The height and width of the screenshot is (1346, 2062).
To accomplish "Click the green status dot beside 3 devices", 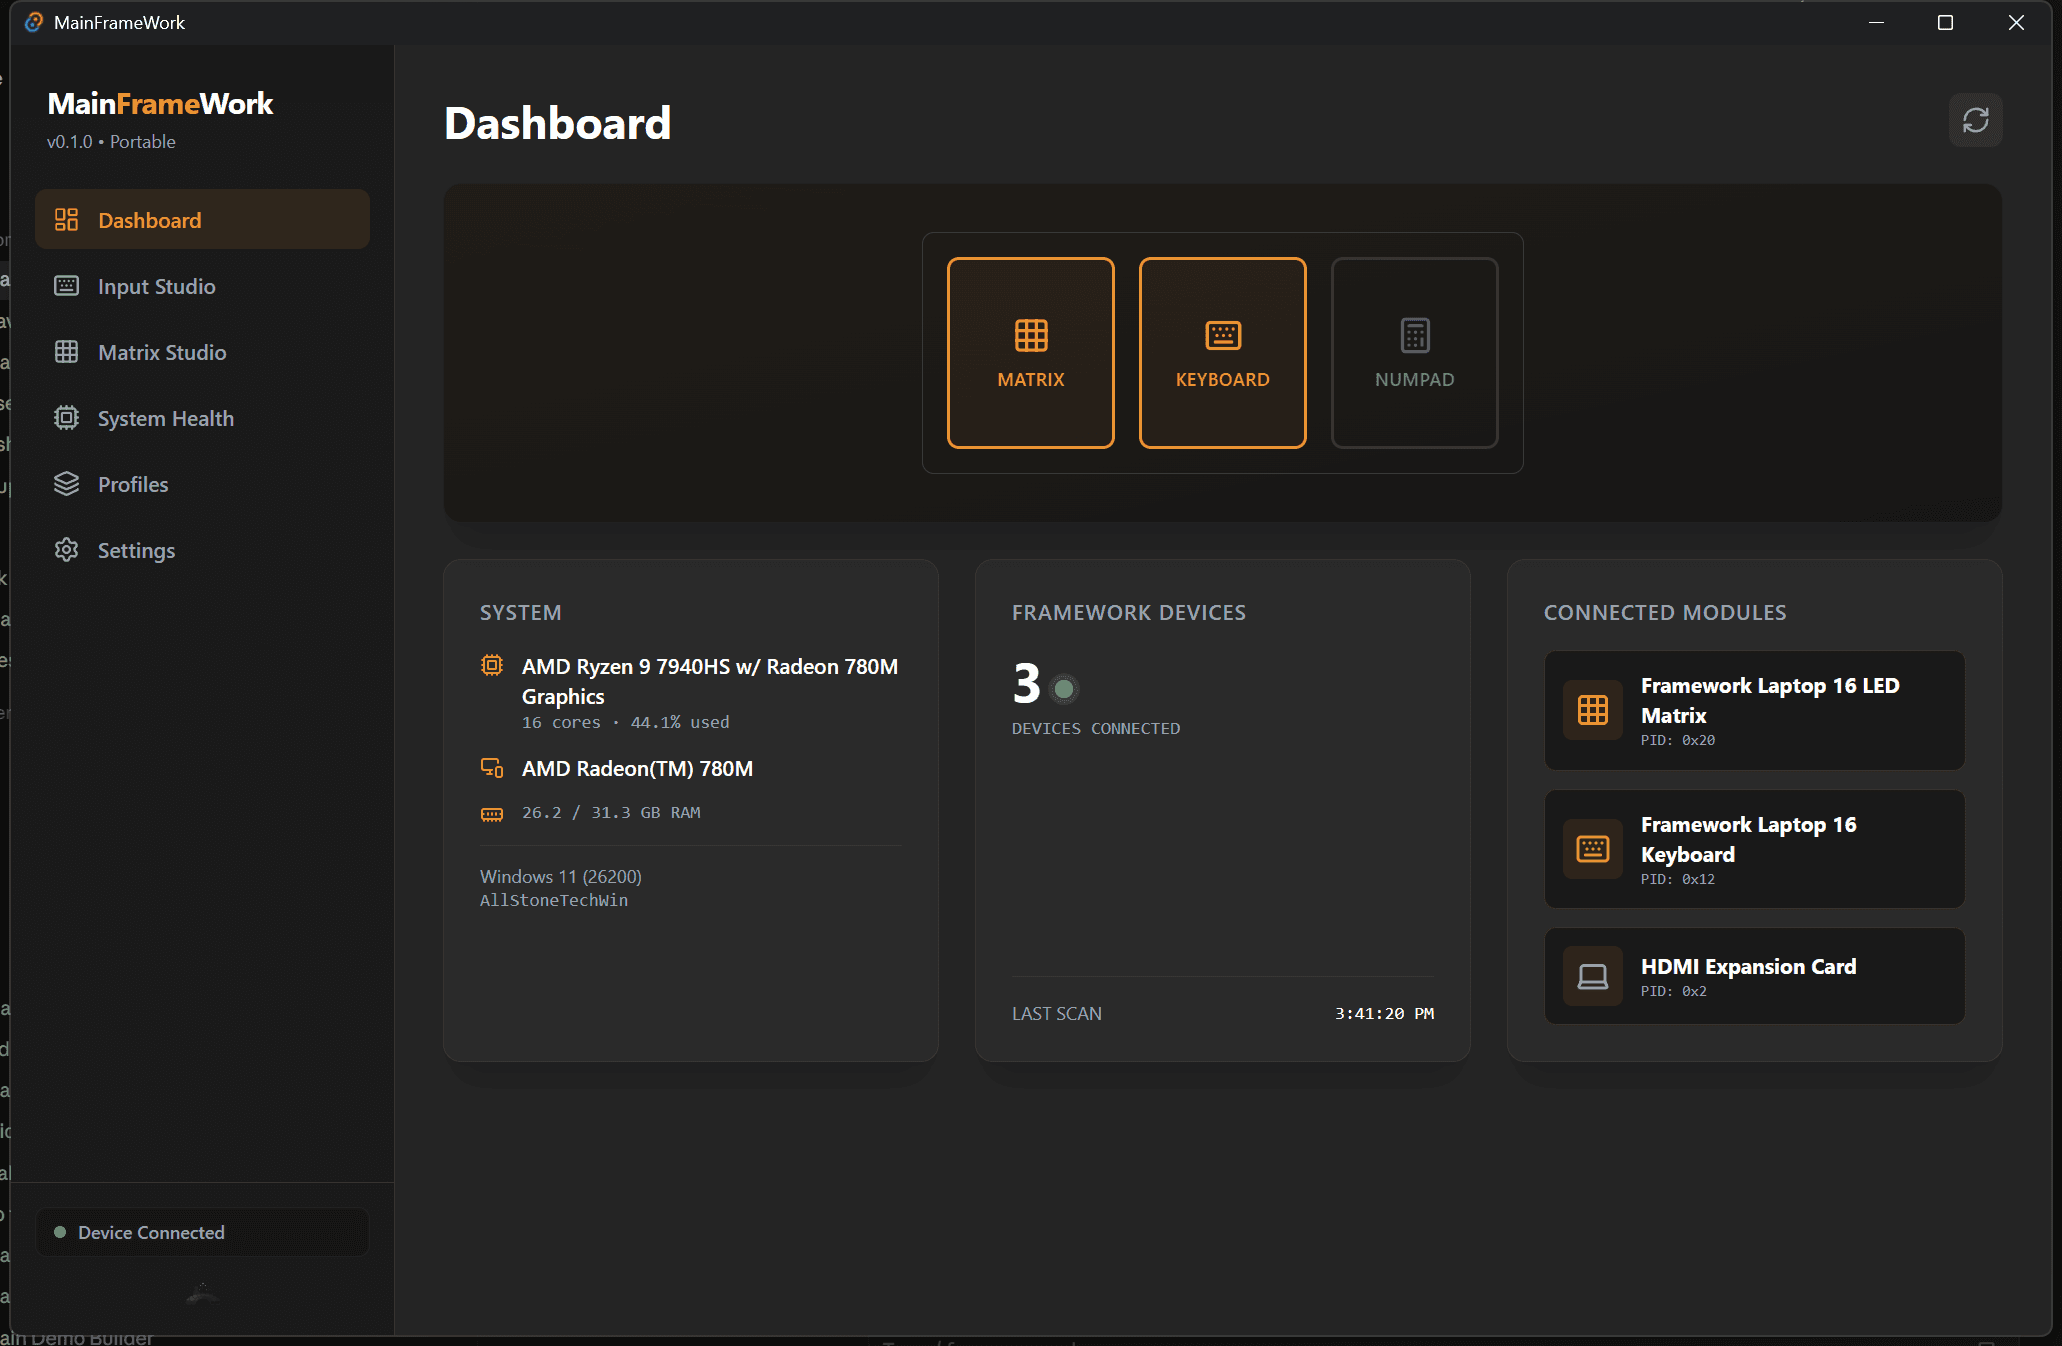I will click(x=1064, y=689).
